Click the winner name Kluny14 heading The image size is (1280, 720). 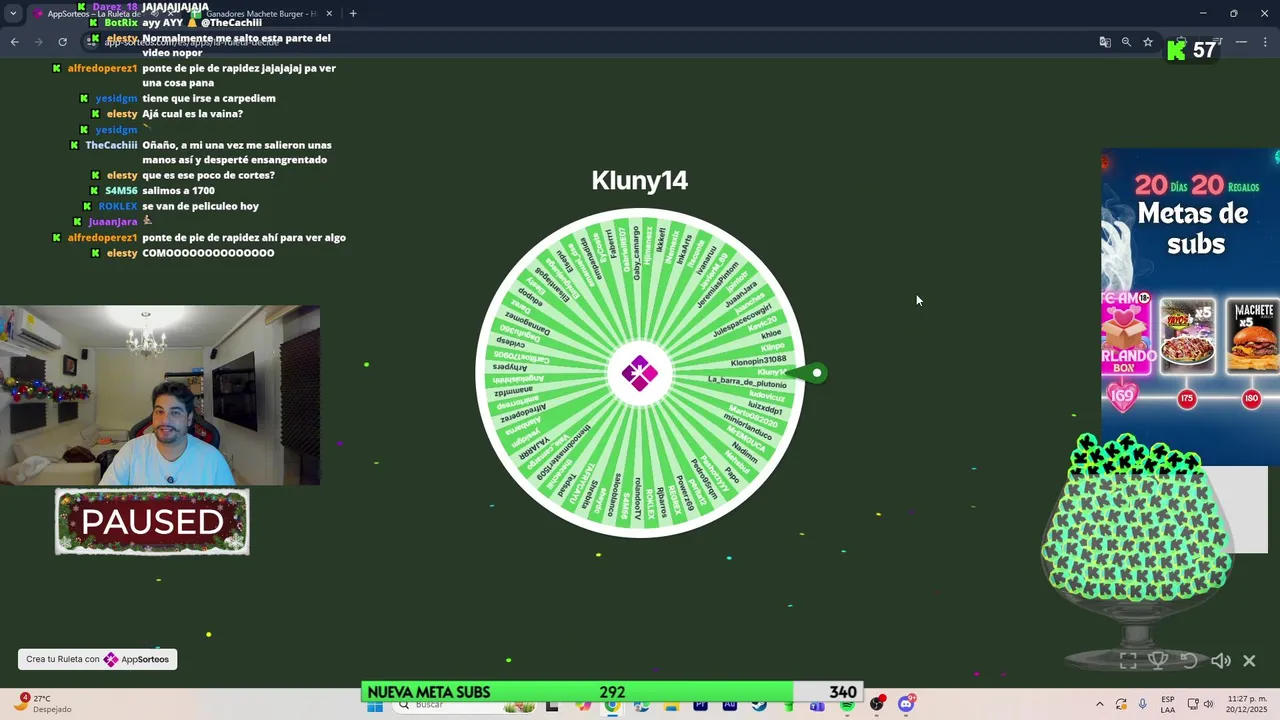[640, 181]
